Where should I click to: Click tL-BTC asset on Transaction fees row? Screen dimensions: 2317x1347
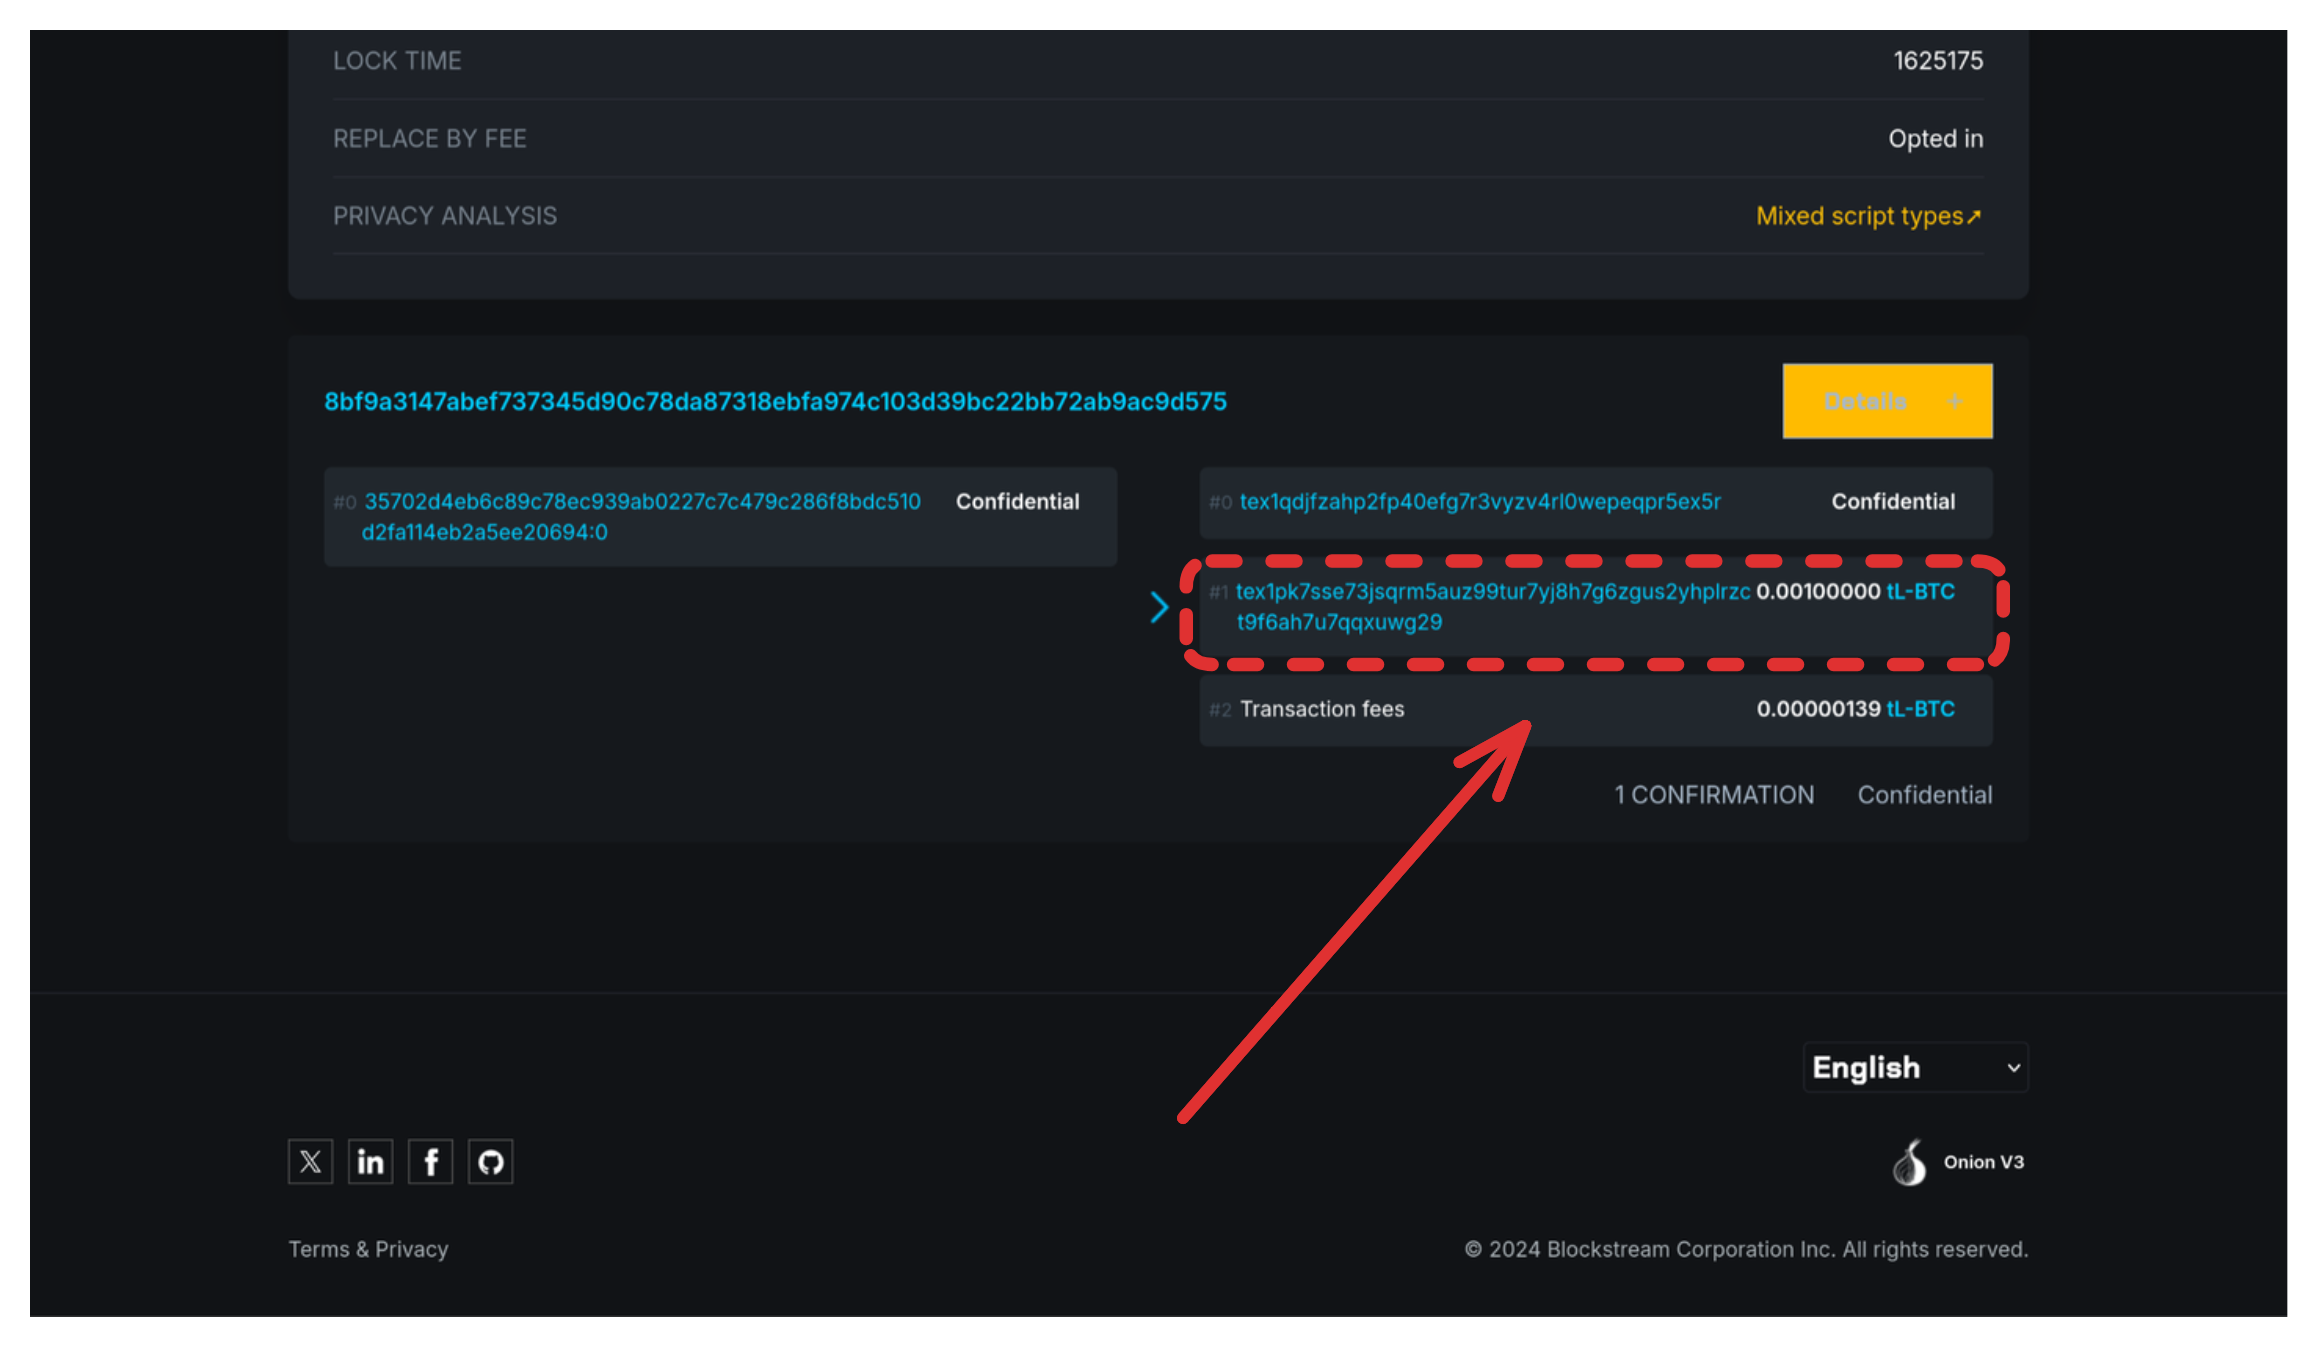[x=1920, y=709]
